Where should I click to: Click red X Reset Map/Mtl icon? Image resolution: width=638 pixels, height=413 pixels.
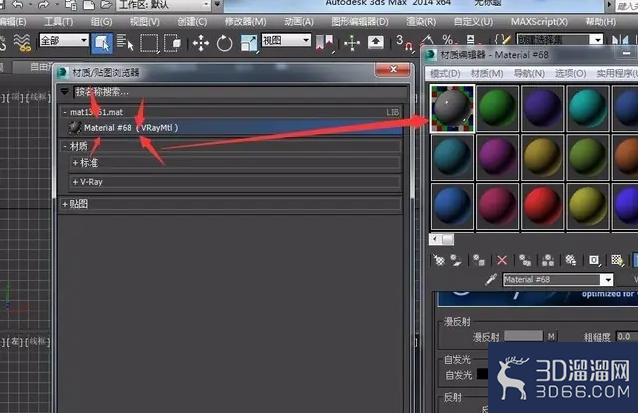pyautogui.click(x=502, y=260)
